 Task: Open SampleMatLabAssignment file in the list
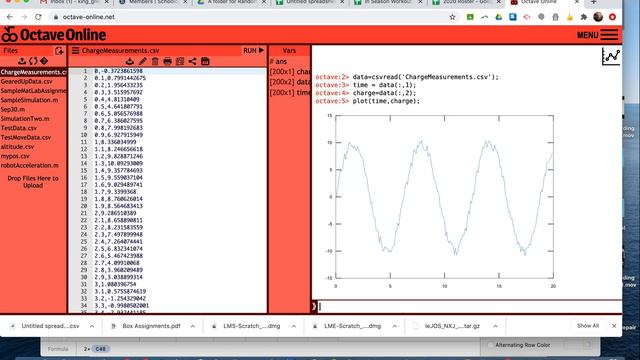(33, 91)
